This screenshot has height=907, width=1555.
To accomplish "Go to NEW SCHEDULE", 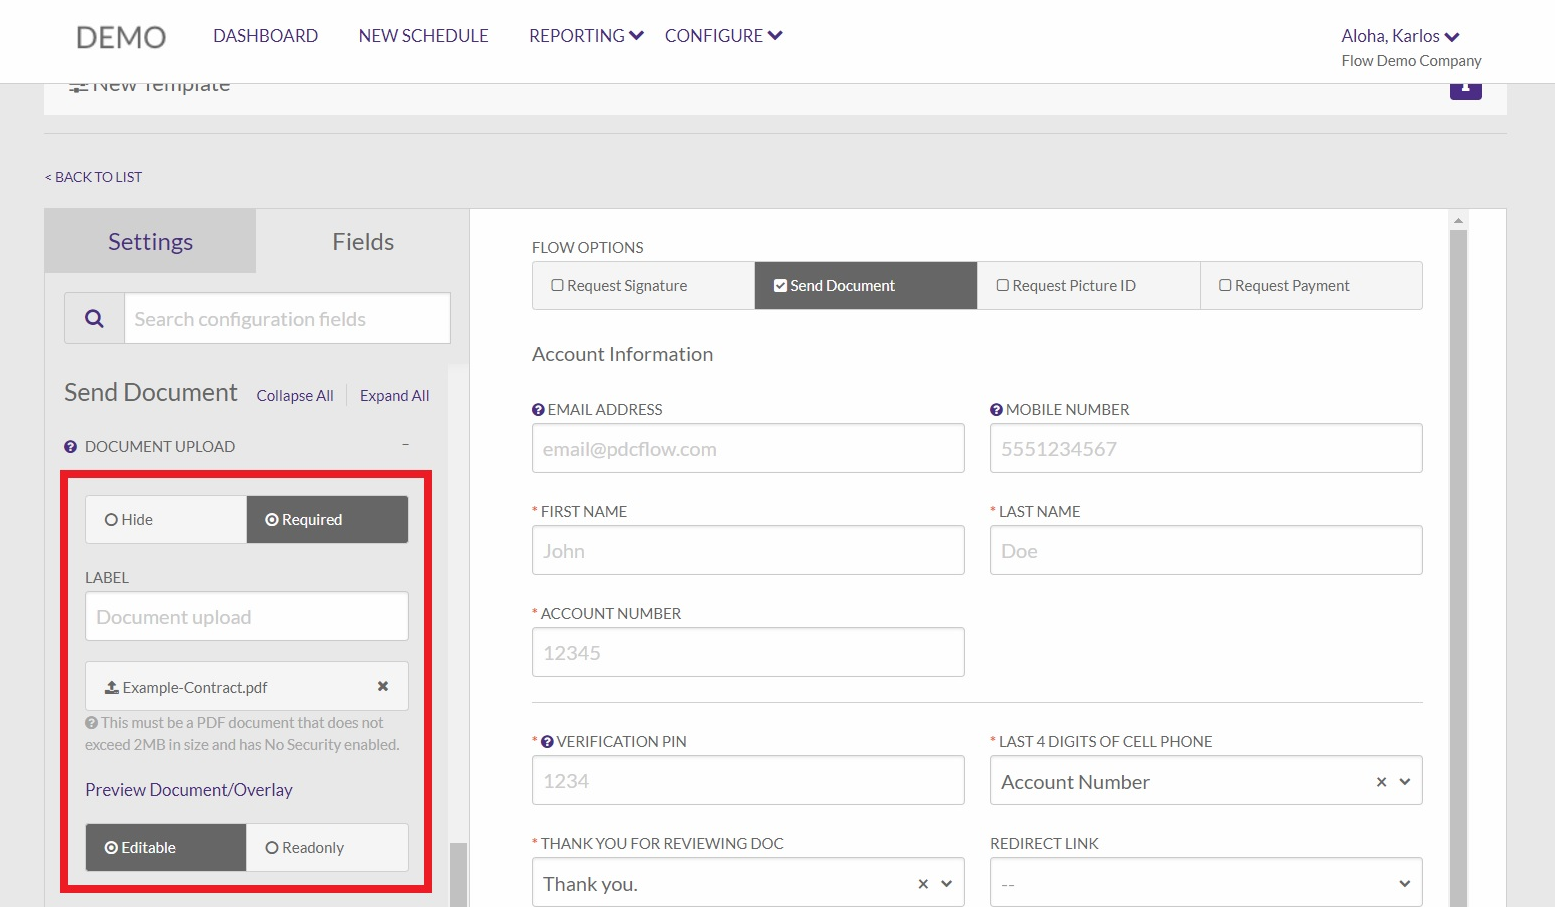I will tap(423, 36).
